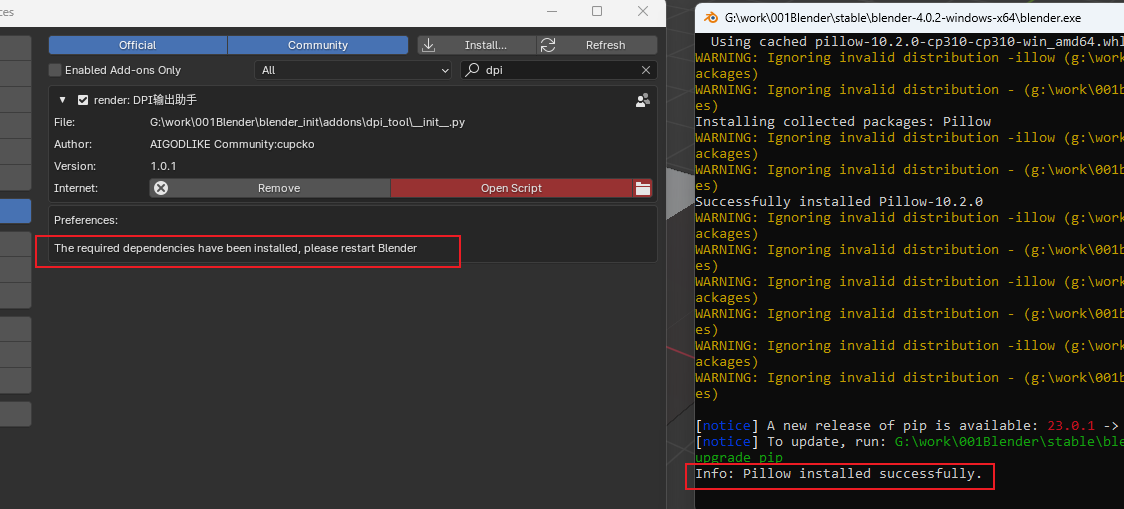Screen dimensions: 1124x509
Task: Click author text AIGODLIKE Community:cupcko
Action: pyautogui.click(x=232, y=144)
